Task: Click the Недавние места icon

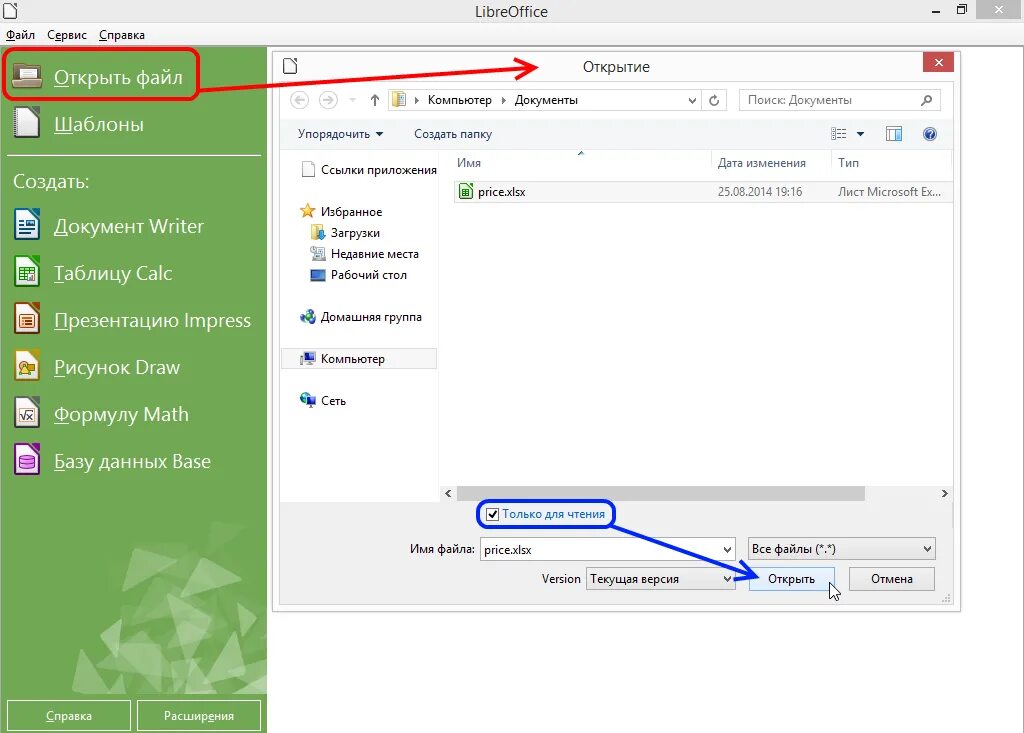Action: tap(318, 253)
